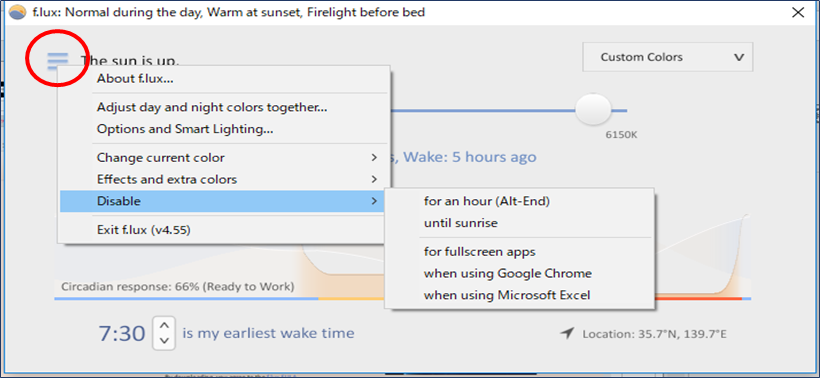820x378 pixels.
Task: Close the f.lux window
Action: [798, 13]
